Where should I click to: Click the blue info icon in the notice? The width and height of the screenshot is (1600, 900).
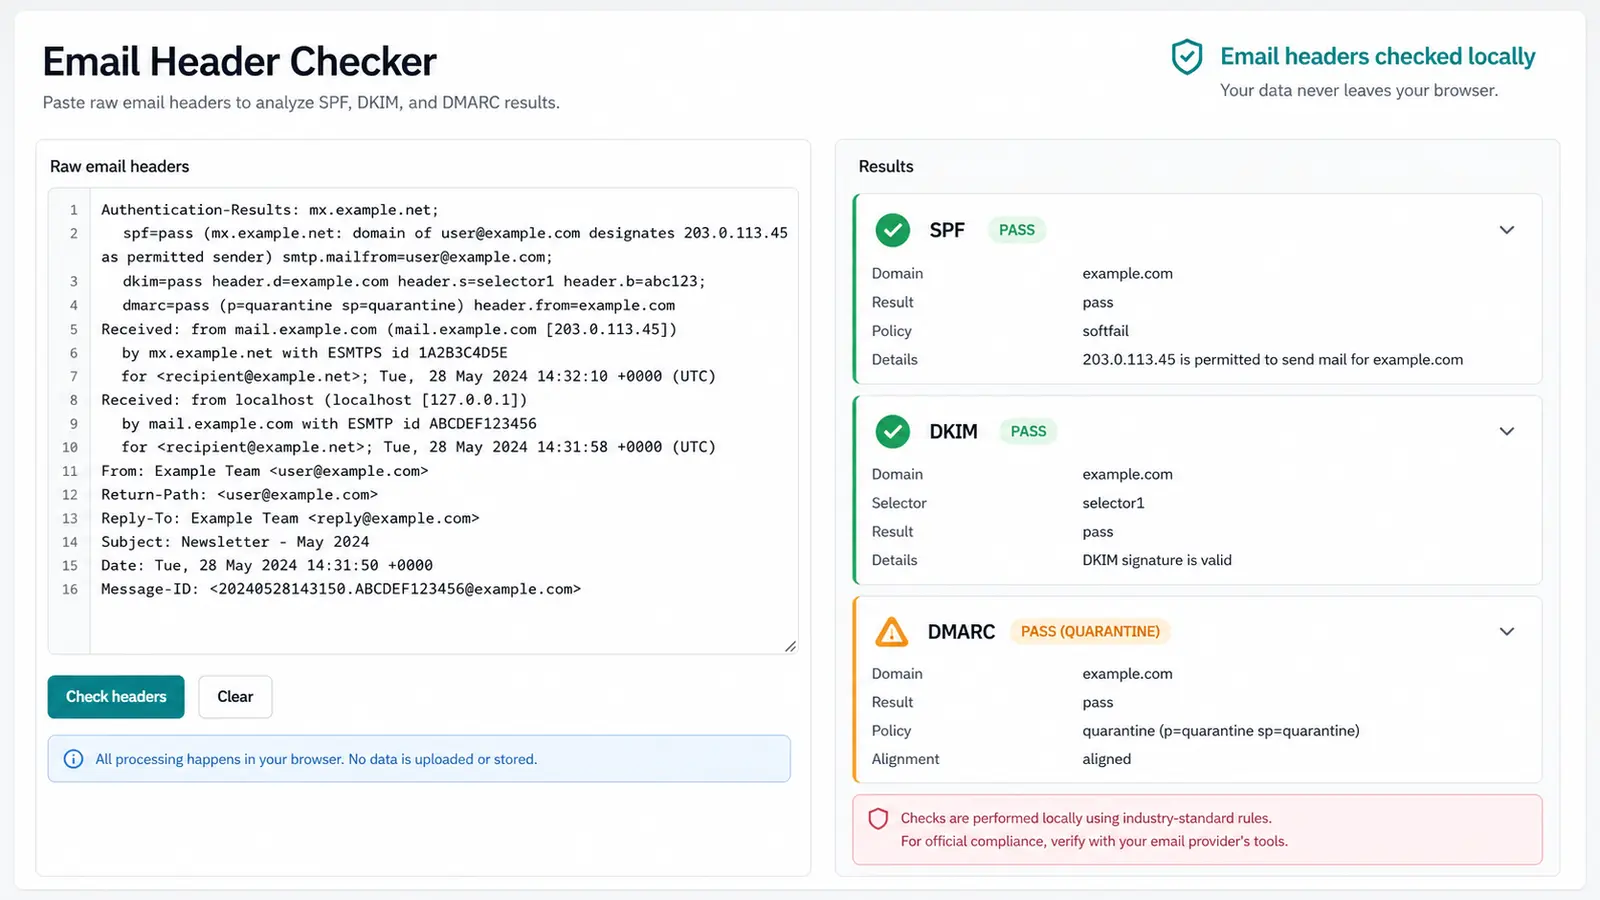click(73, 759)
